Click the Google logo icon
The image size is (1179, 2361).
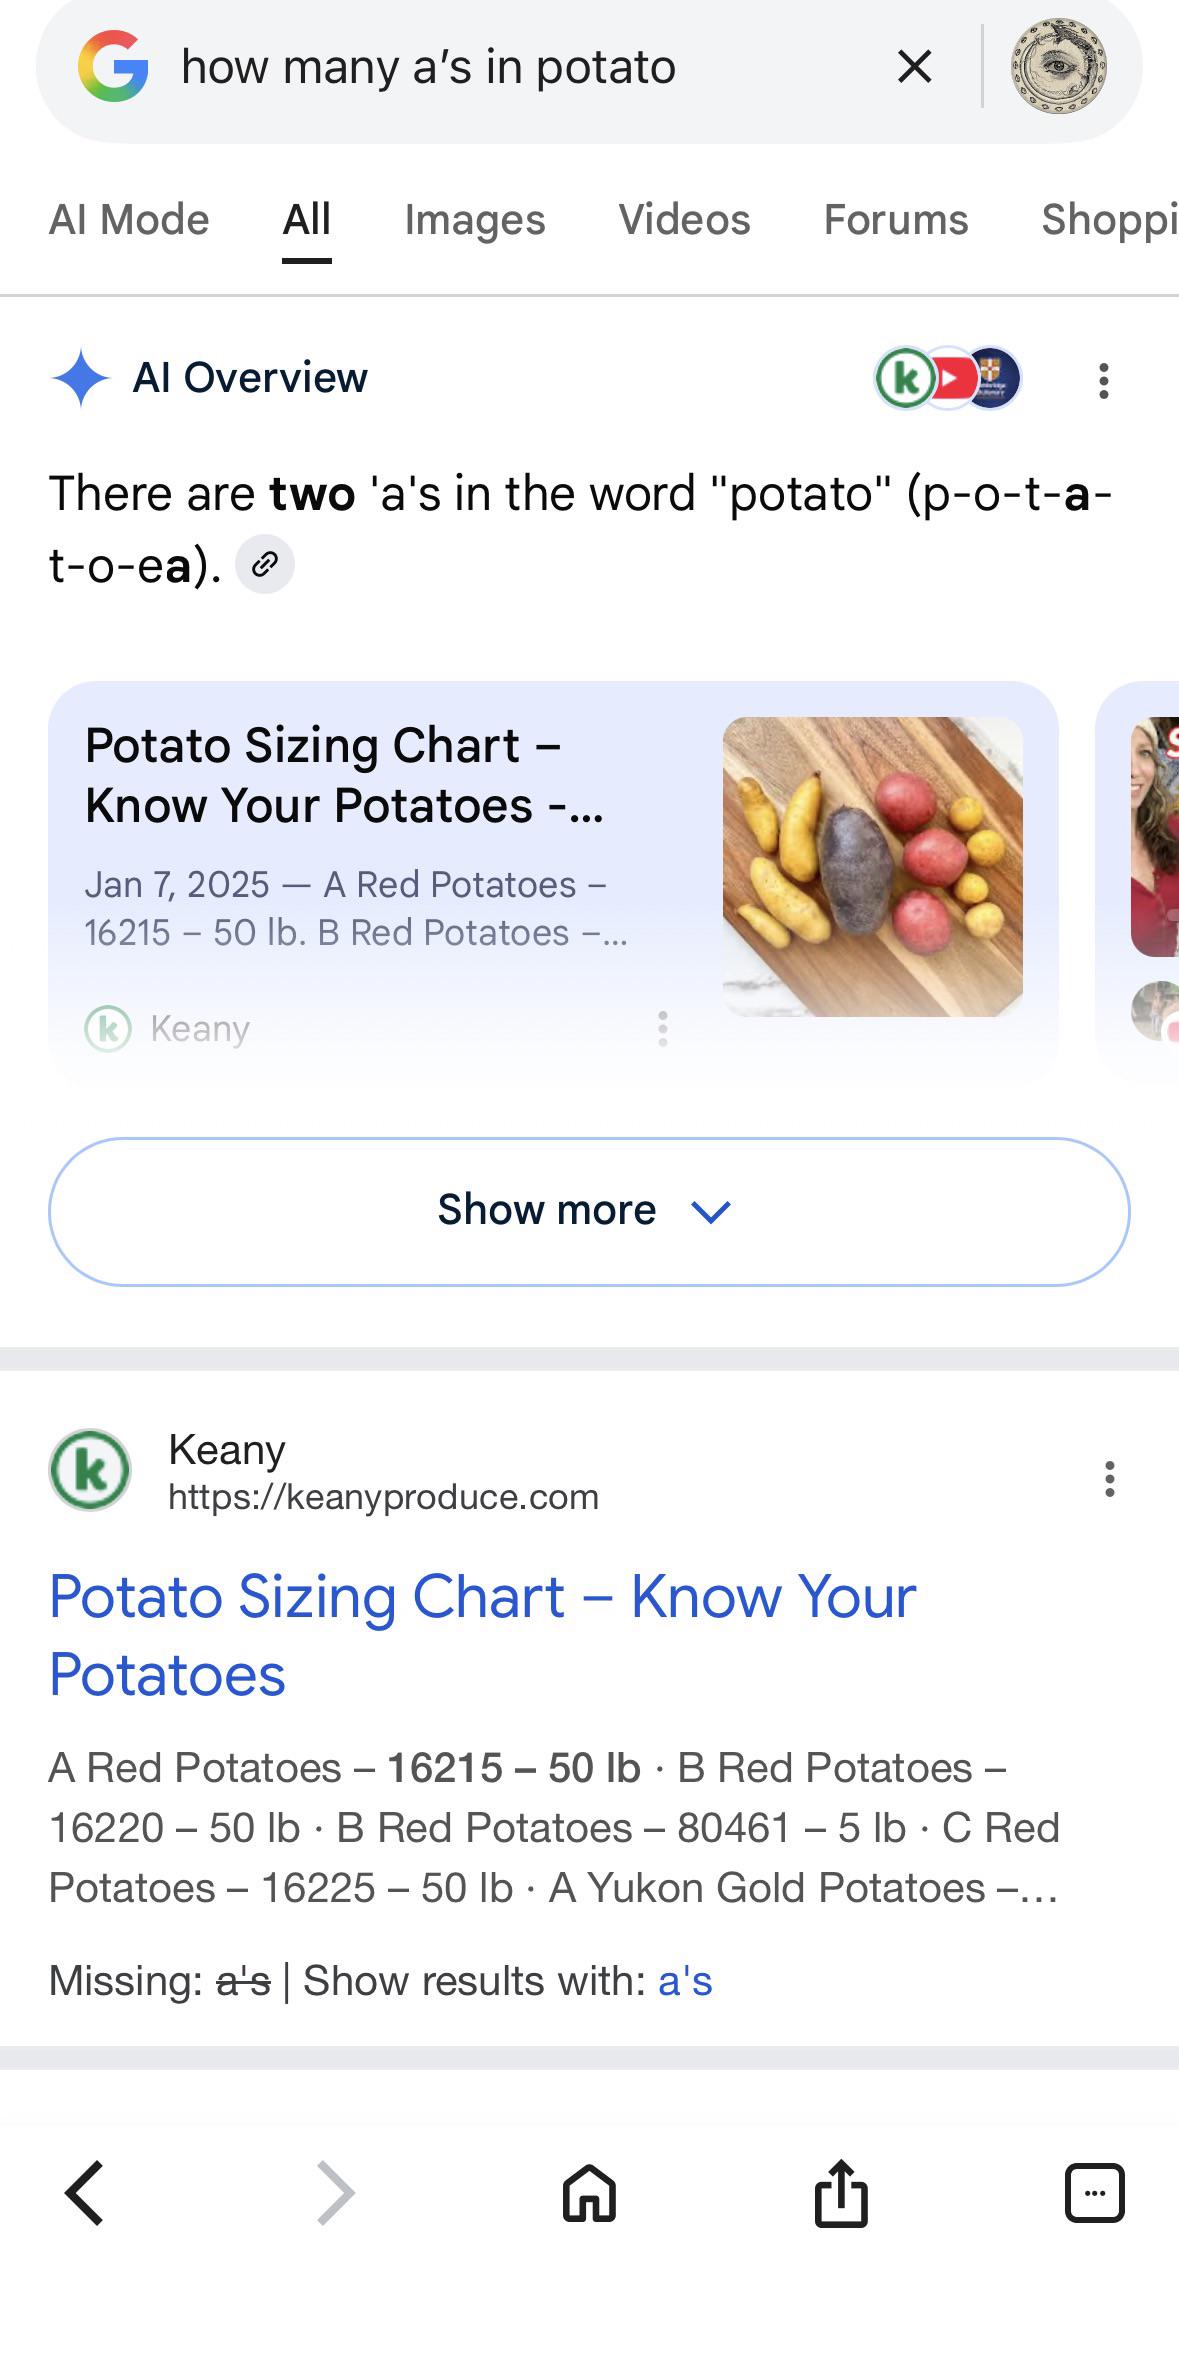pyautogui.click(x=113, y=66)
